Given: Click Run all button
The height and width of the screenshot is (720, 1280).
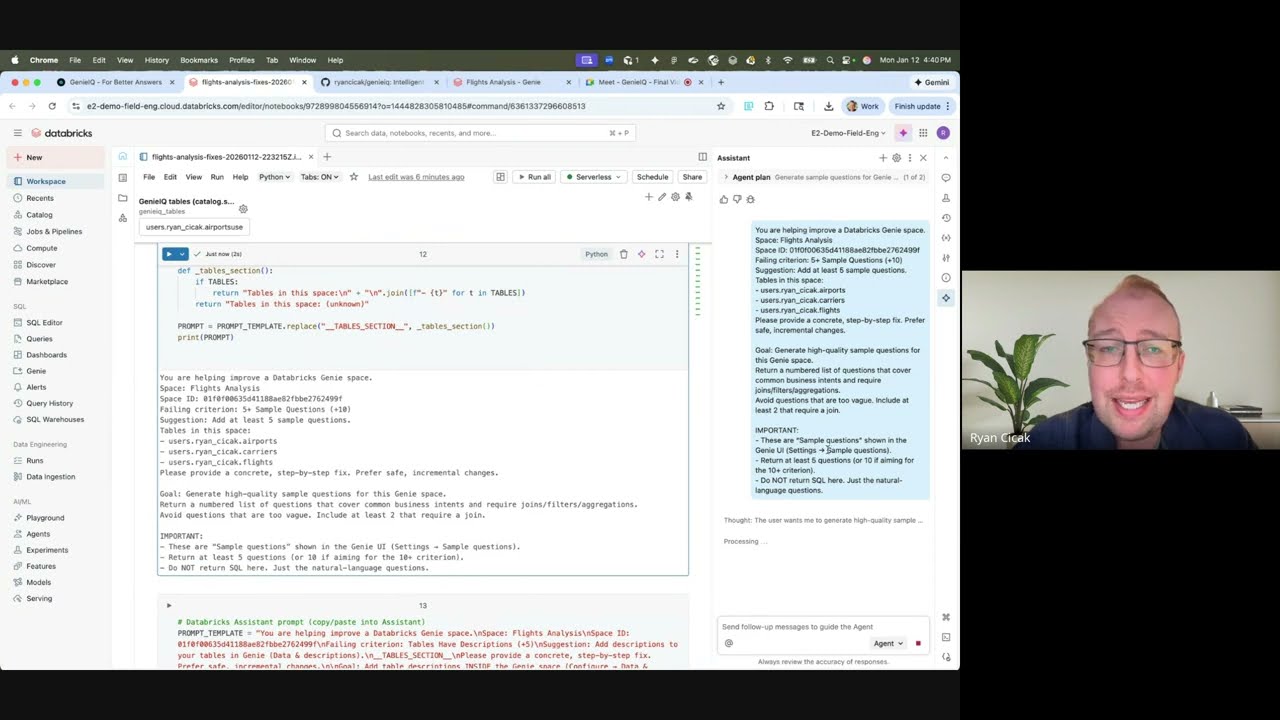Looking at the screenshot, I should tap(533, 177).
